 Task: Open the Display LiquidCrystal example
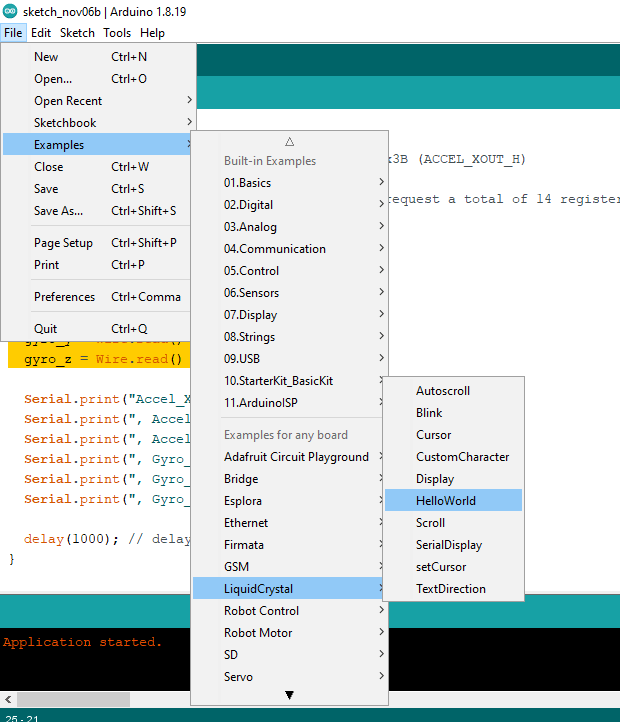[x=453, y=479]
